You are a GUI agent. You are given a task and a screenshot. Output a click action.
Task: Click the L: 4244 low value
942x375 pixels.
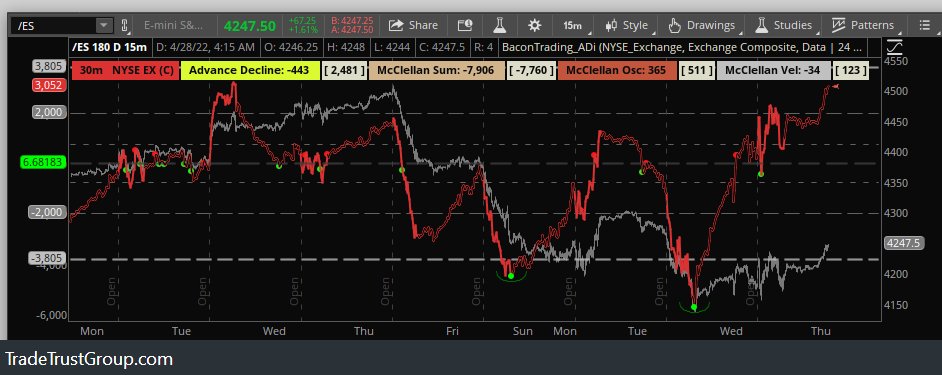[x=393, y=46]
